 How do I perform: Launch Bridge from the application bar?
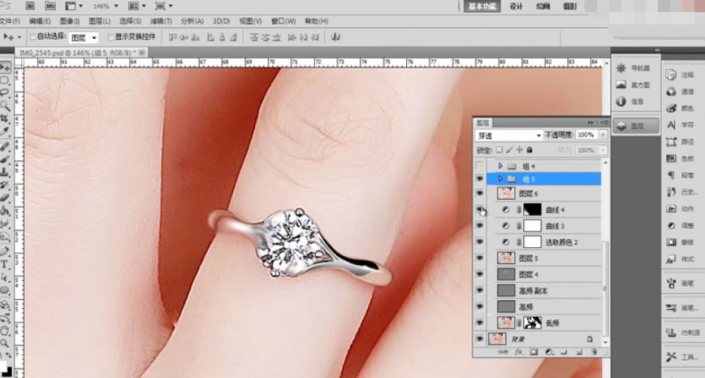click(x=30, y=6)
